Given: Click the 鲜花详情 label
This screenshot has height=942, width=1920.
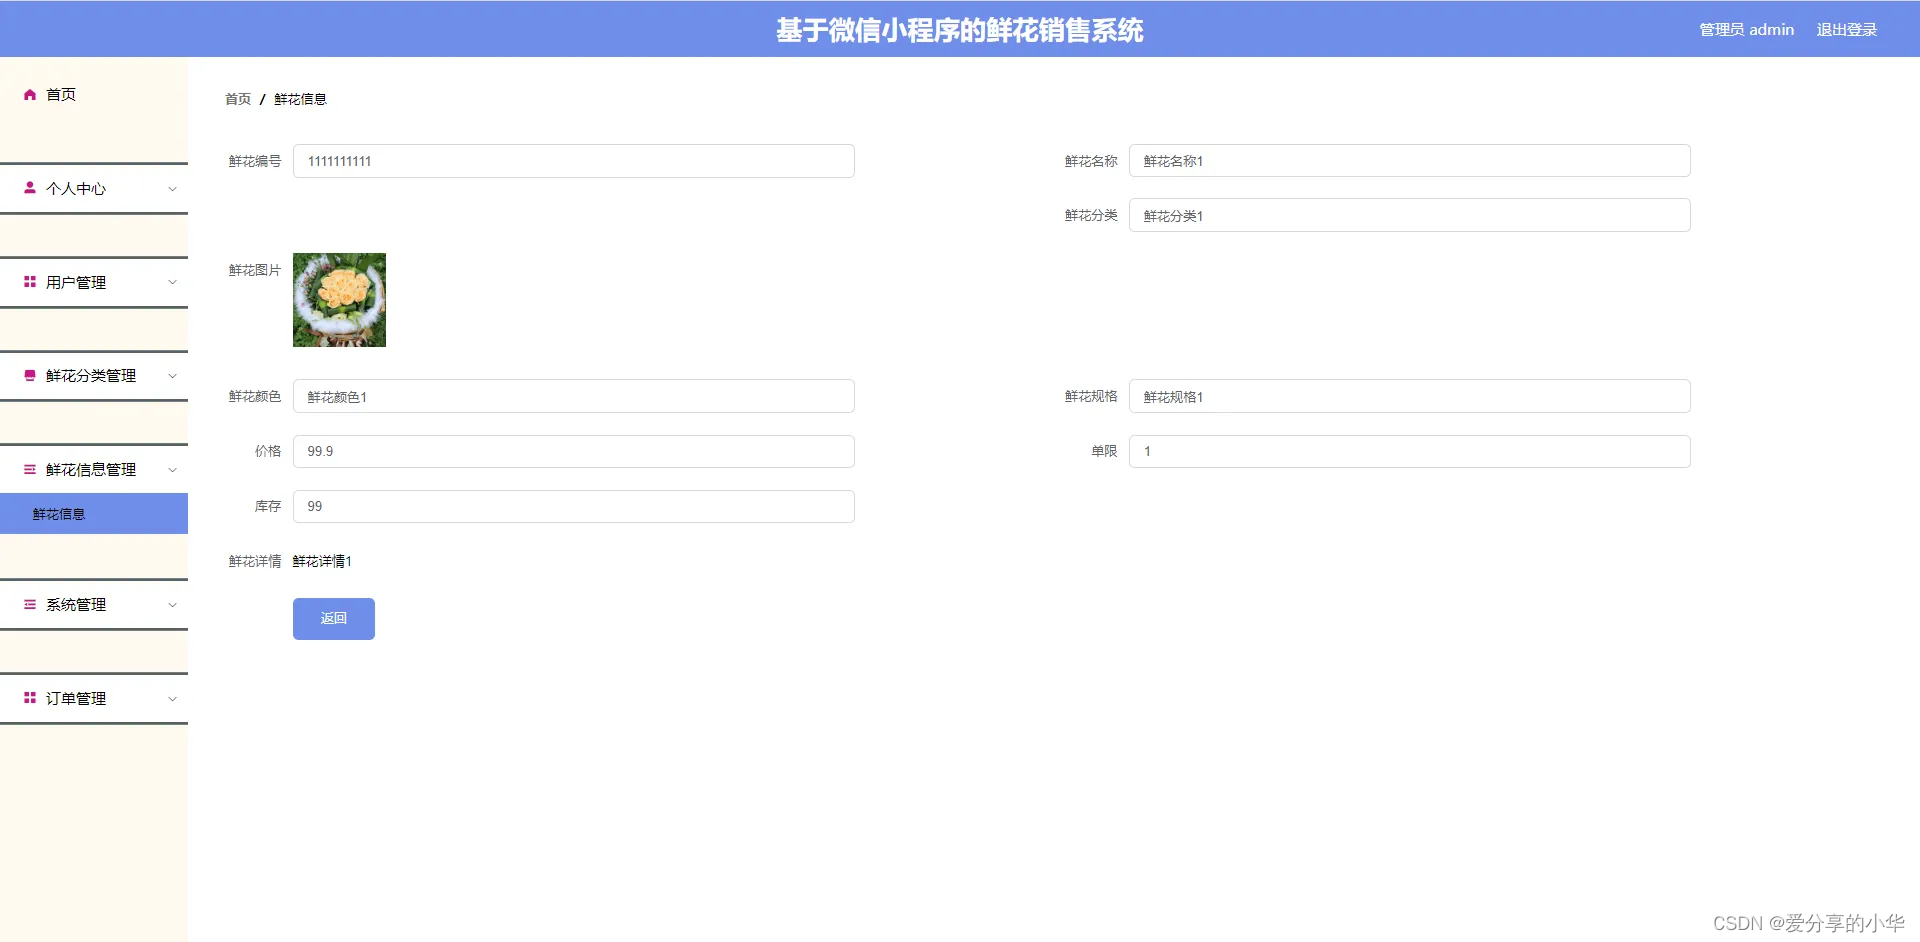Looking at the screenshot, I should pyautogui.click(x=255, y=561).
